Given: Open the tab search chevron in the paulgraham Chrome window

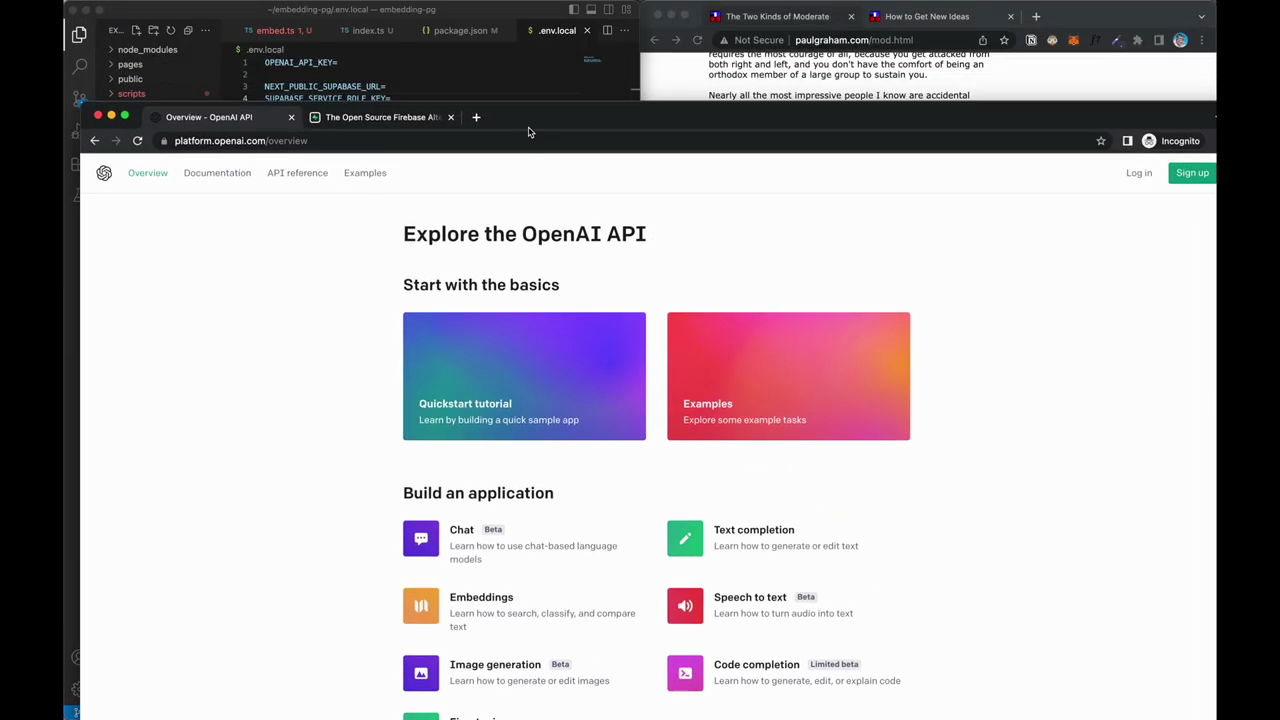Looking at the screenshot, I should pos(1201,16).
